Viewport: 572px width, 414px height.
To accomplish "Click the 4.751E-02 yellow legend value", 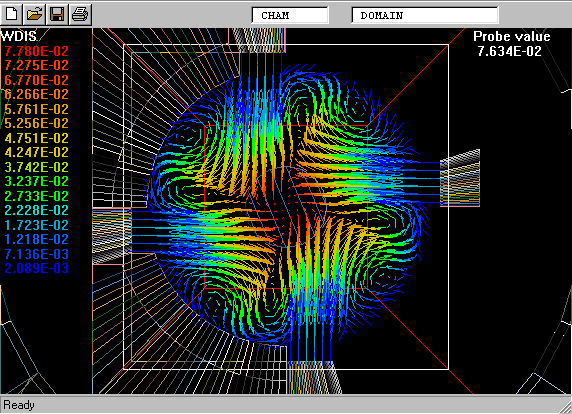I will coord(36,138).
